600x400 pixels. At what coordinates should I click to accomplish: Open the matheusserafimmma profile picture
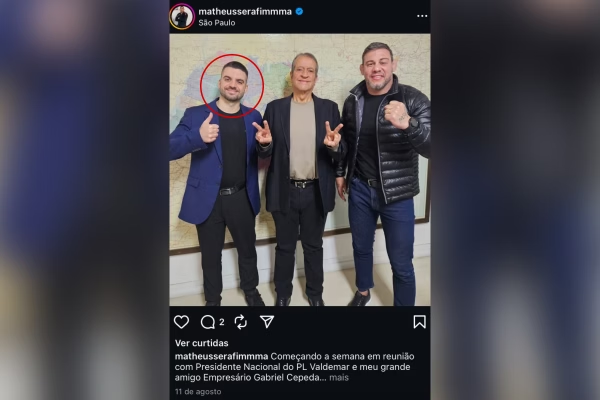[182, 16]
